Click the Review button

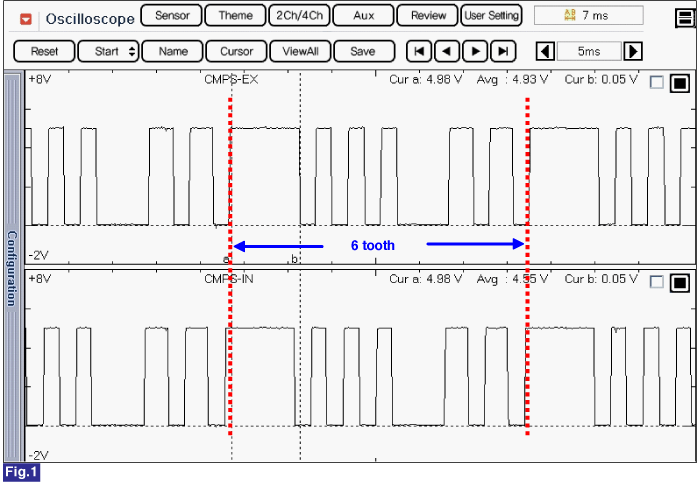(x=428, y=16)
